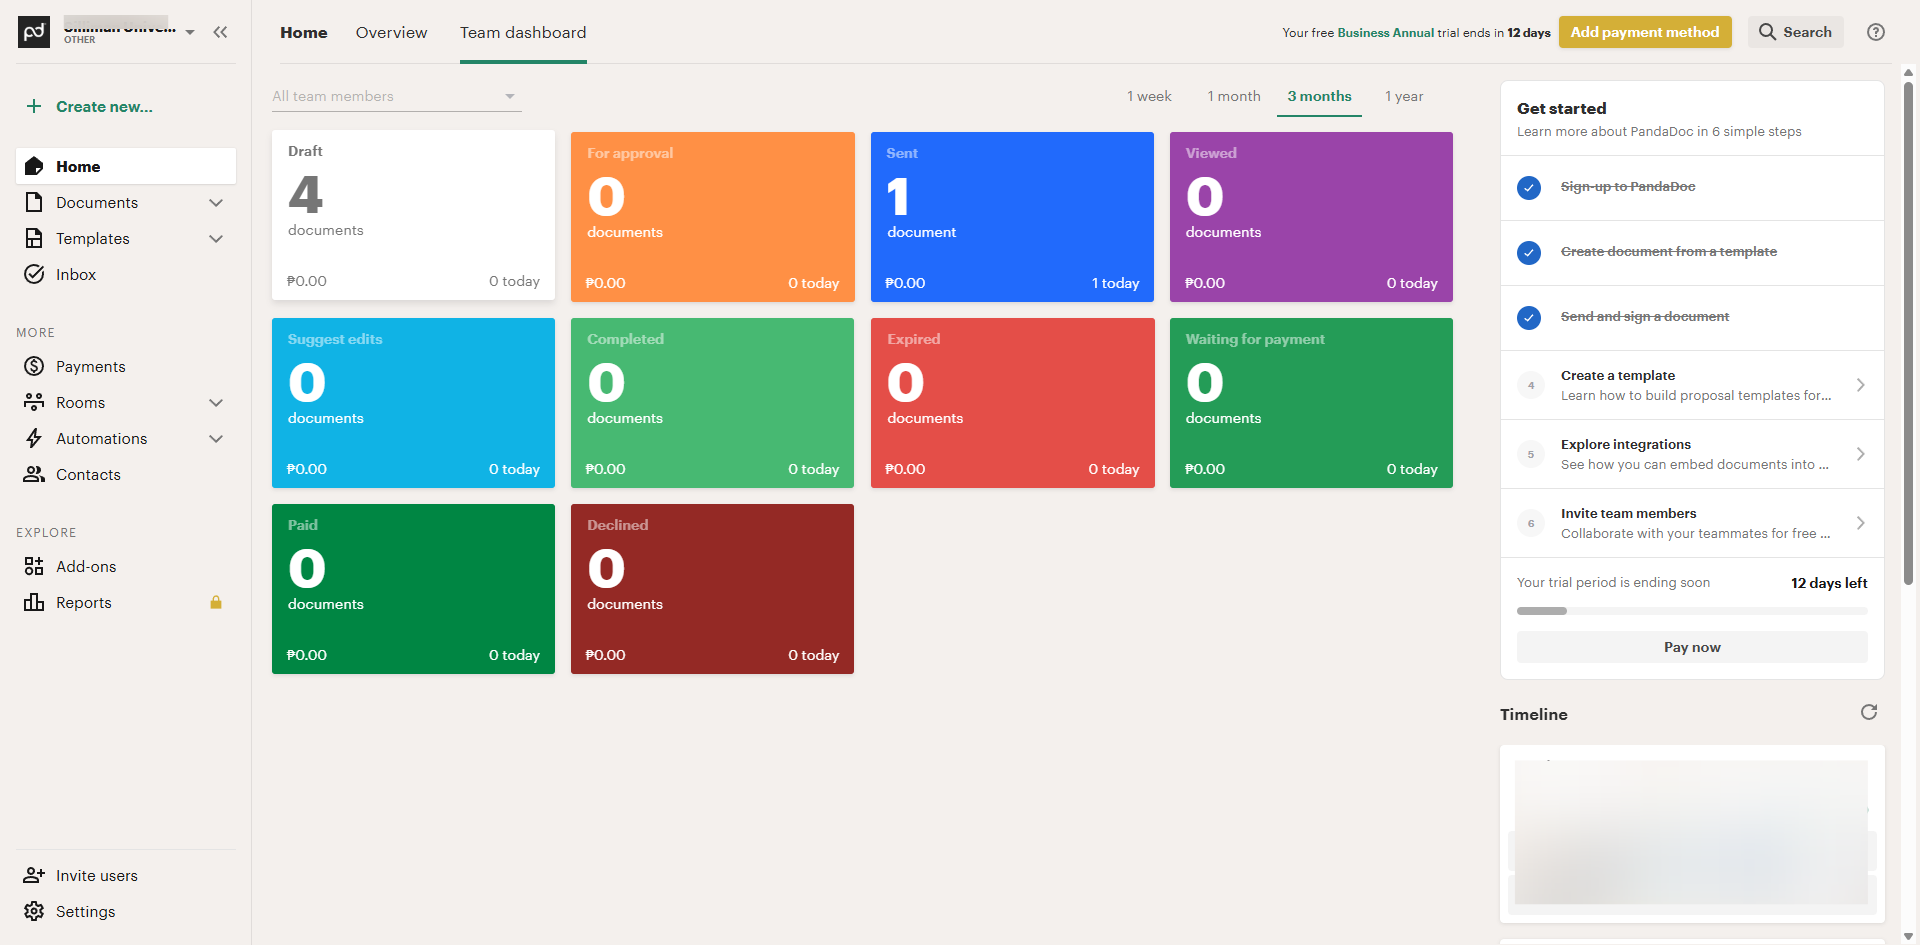Toggle the Send and sign a document checkmark
This screenshot has width=1920, height=945.
click(x=1529, y=318)
